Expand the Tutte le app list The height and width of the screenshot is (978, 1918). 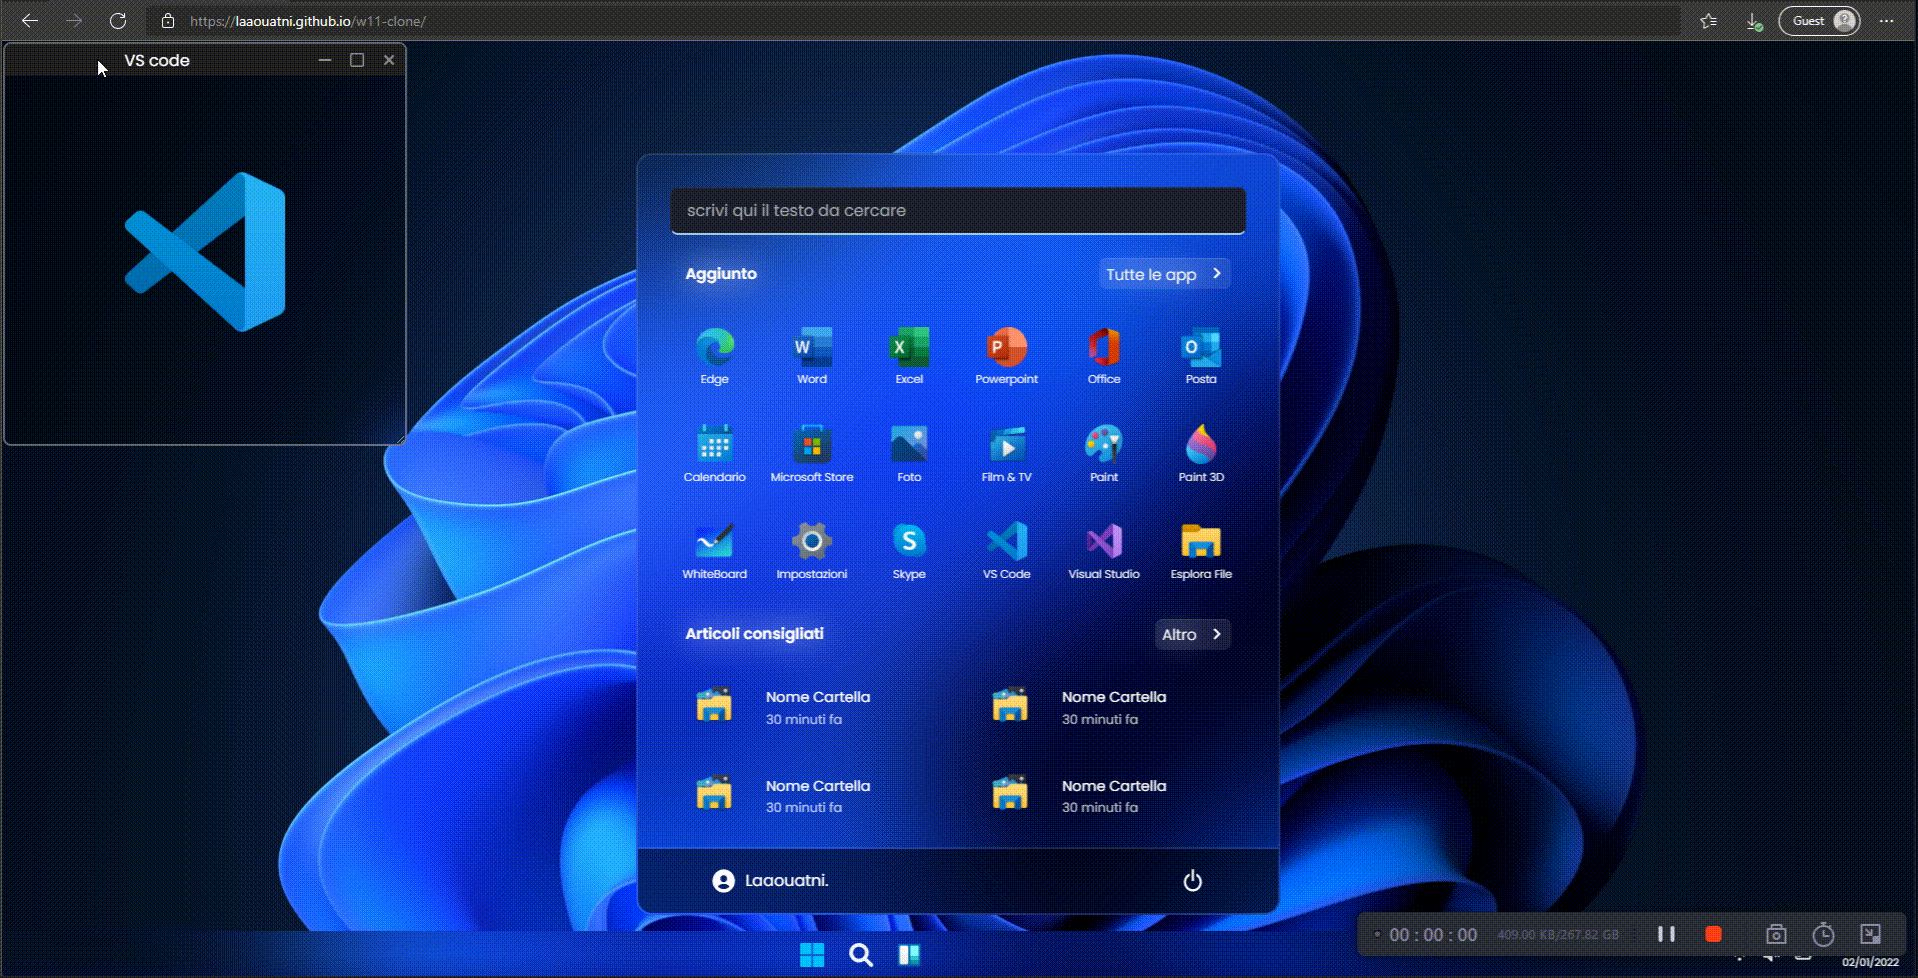(1164, 274)
